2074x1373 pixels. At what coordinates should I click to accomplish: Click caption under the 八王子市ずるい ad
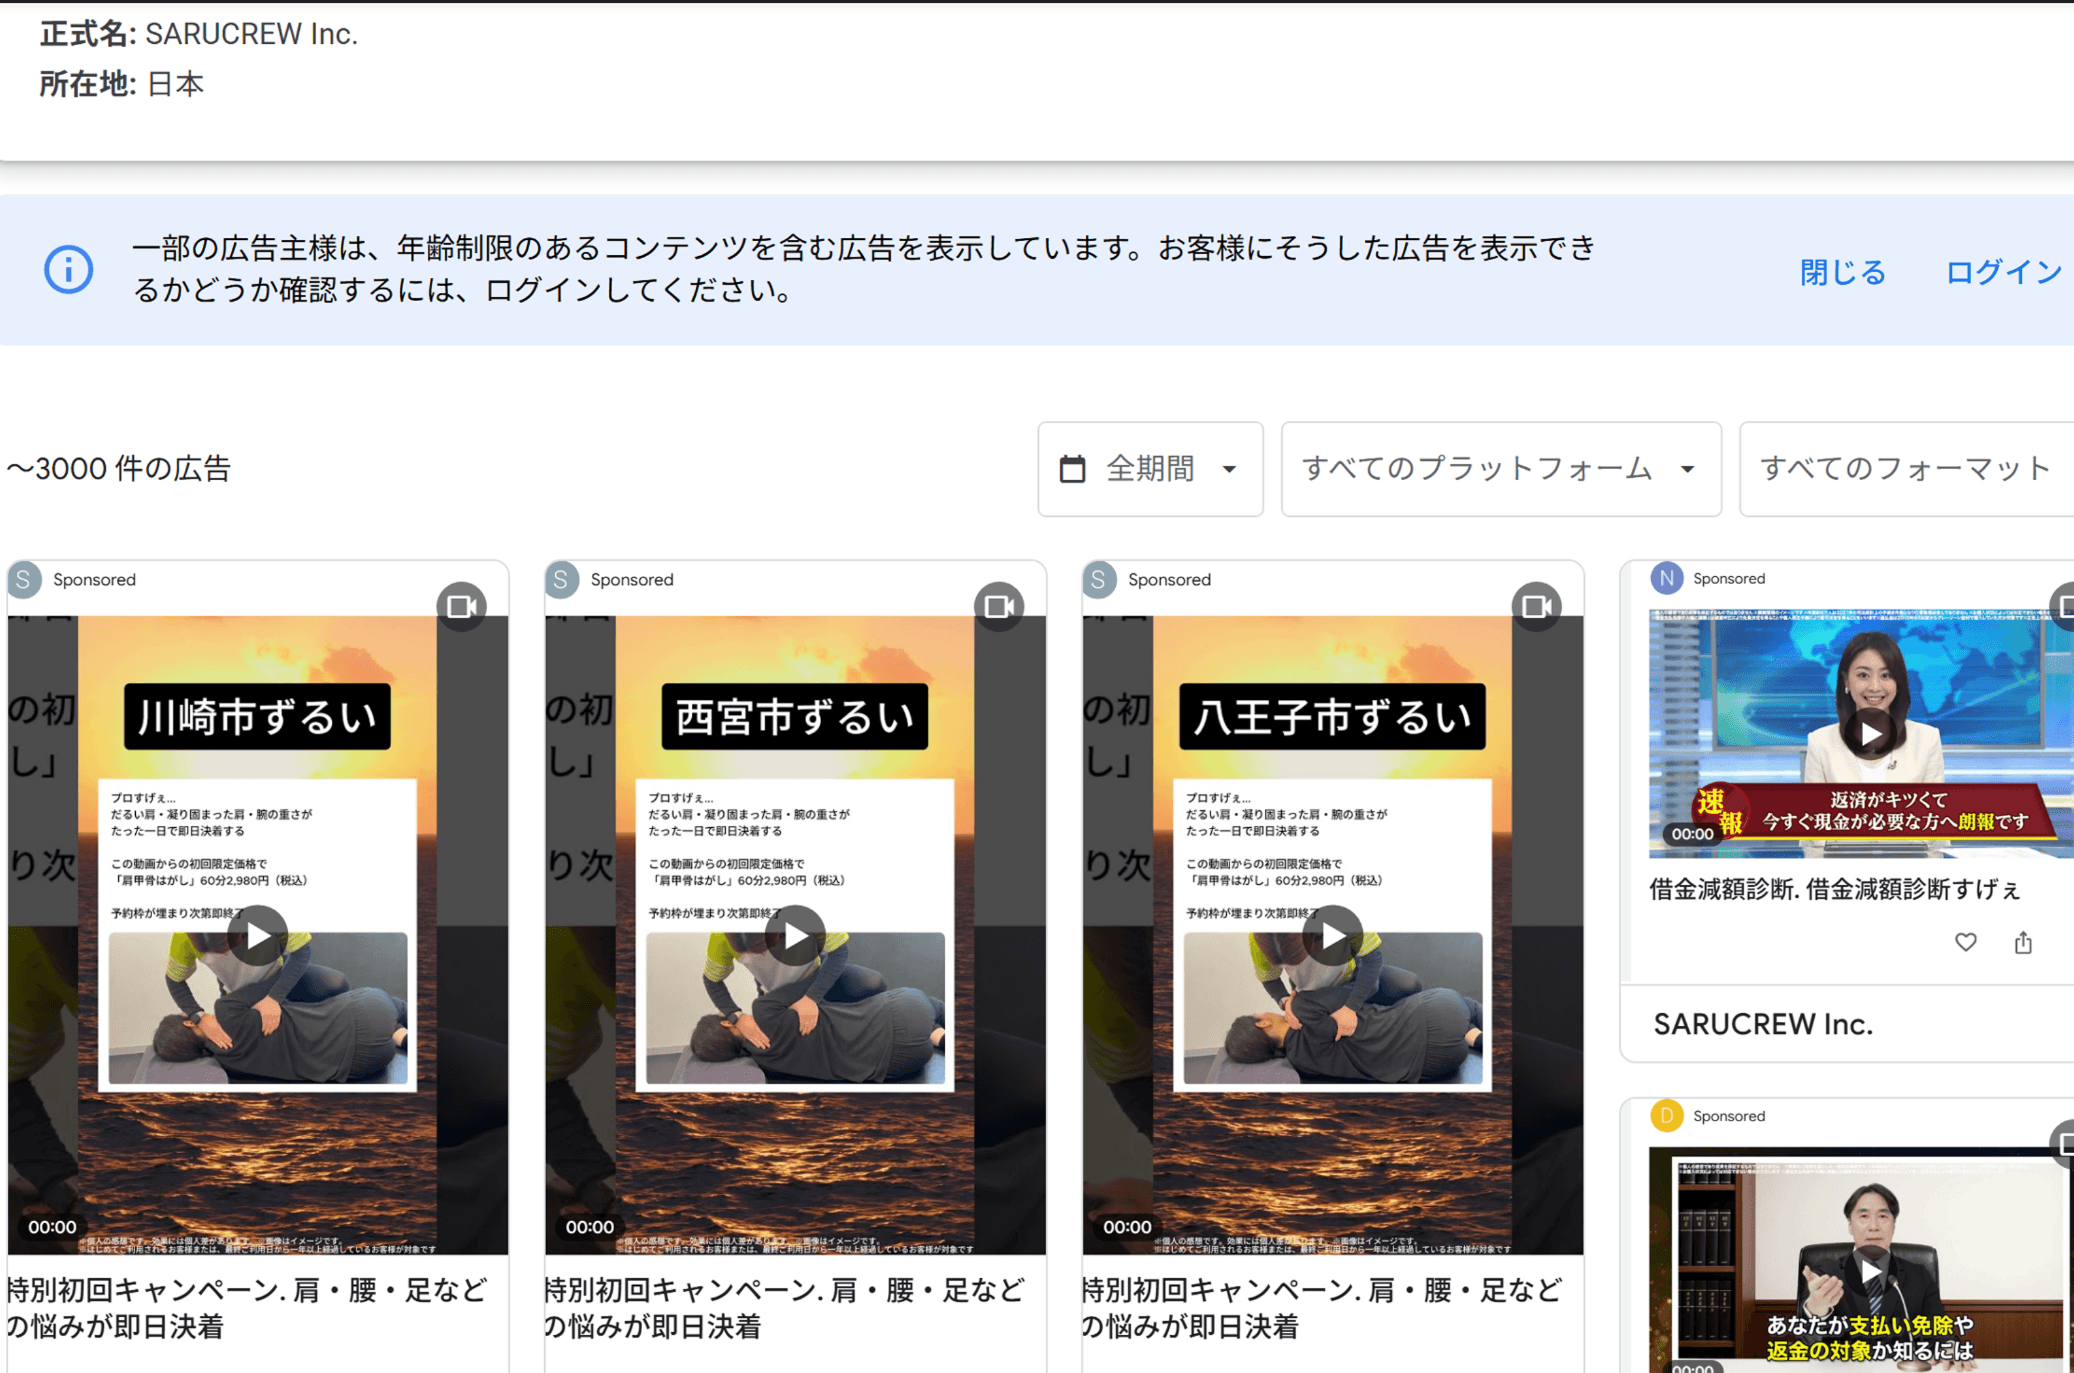coord(1322,1308)
